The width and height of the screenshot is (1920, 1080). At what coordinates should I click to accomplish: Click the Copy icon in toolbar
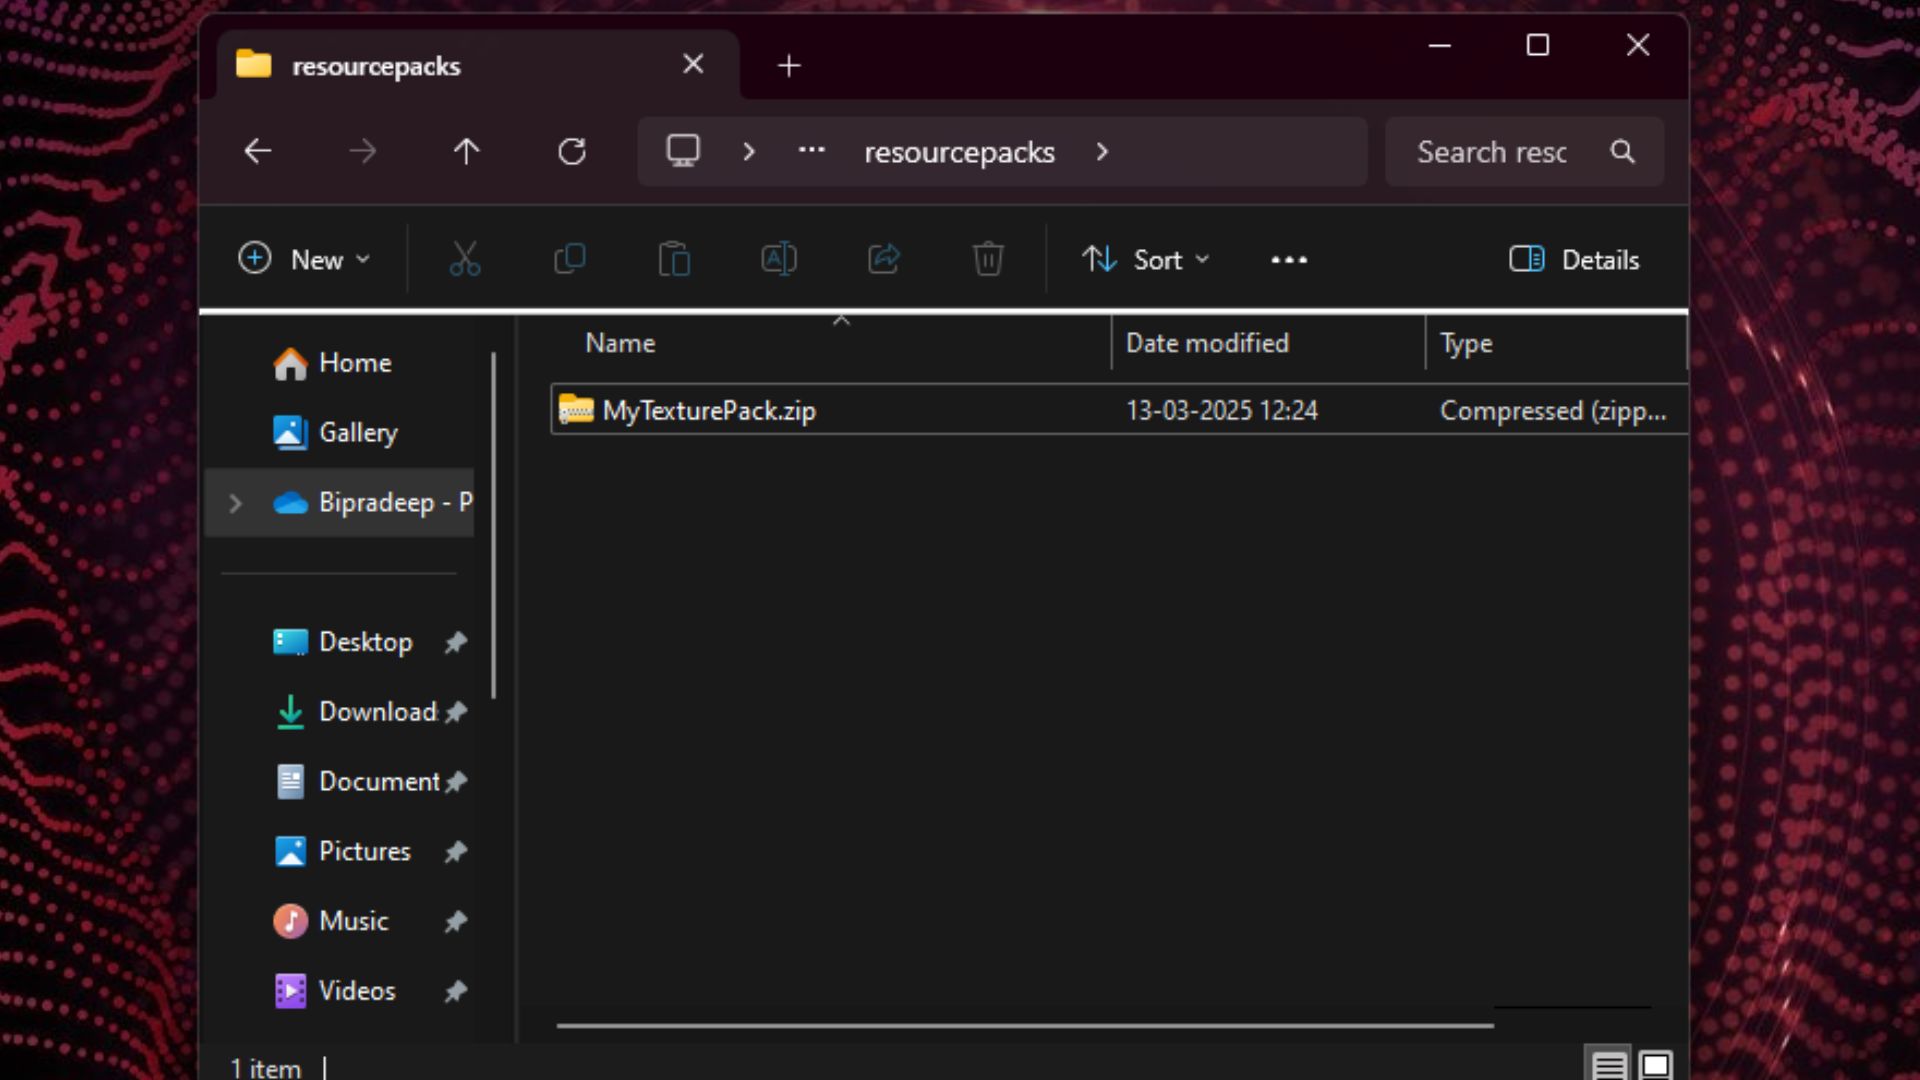pos(570,259)
